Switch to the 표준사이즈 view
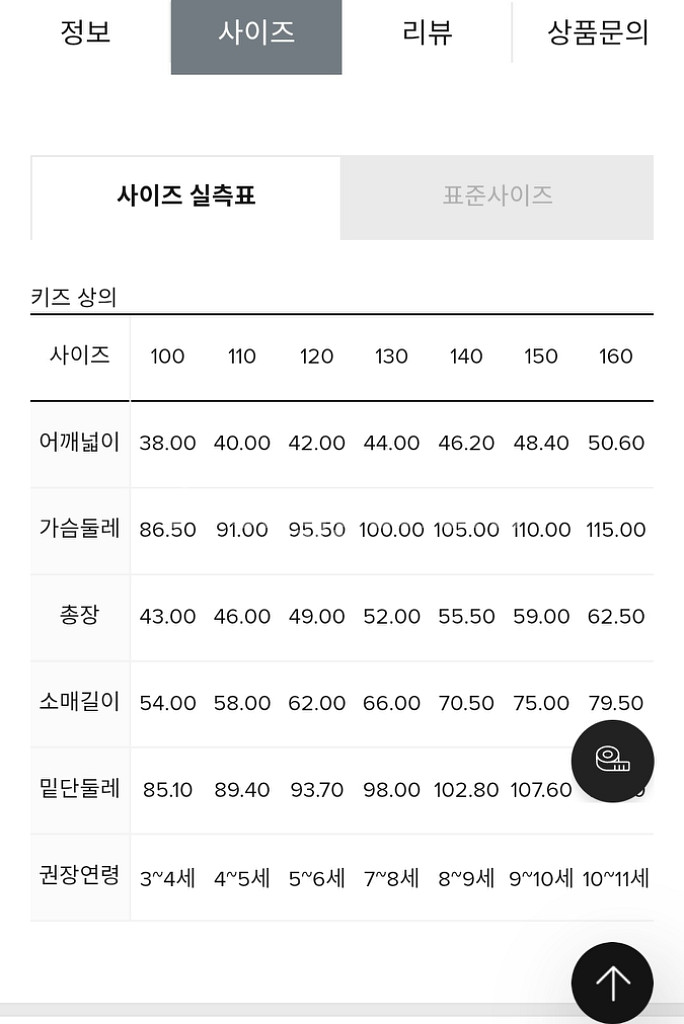Image resolution: width=684 pixels, height=1024 pixels. (496, 196)
